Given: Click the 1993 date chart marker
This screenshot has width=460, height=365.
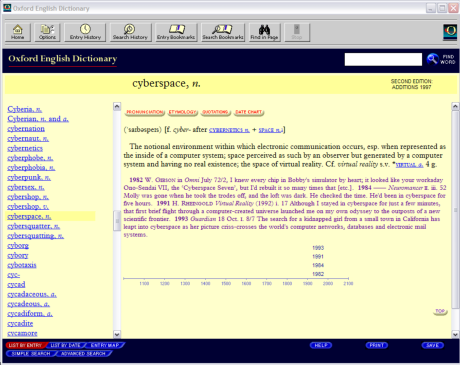Looking at the screenshot, I should pyautogui.click(x=318, y=248).
